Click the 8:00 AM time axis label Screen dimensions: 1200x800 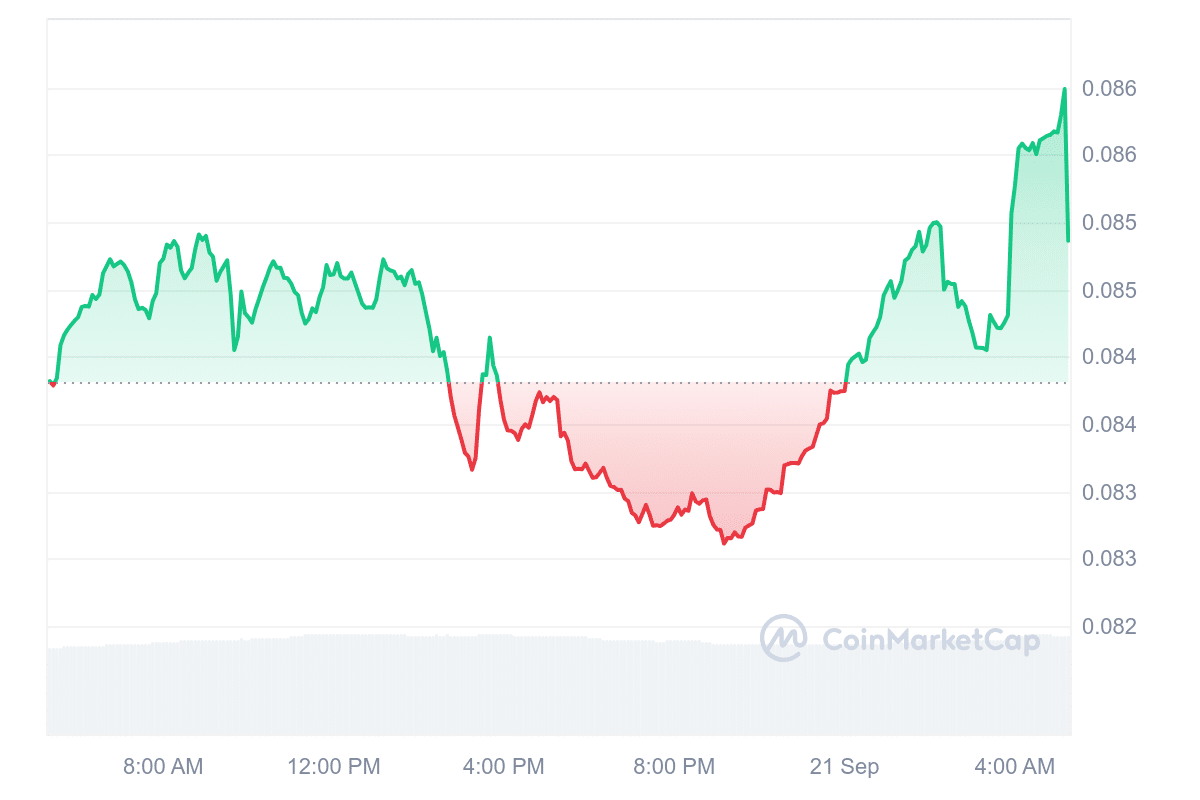tap(163, 767)
